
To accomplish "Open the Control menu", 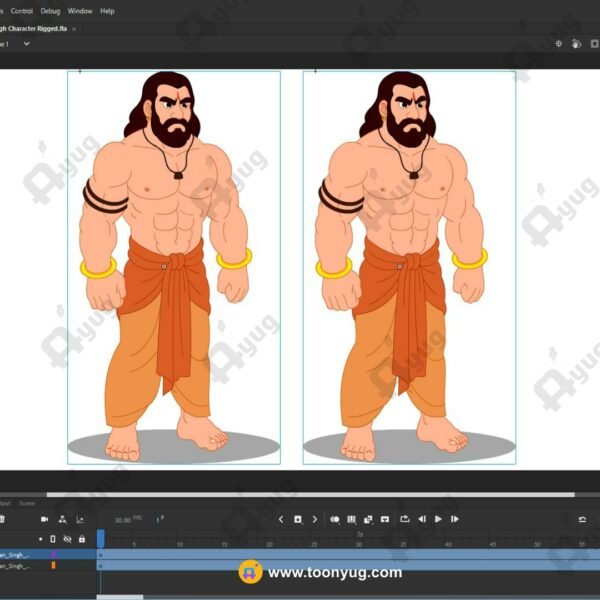I will 22,11.
